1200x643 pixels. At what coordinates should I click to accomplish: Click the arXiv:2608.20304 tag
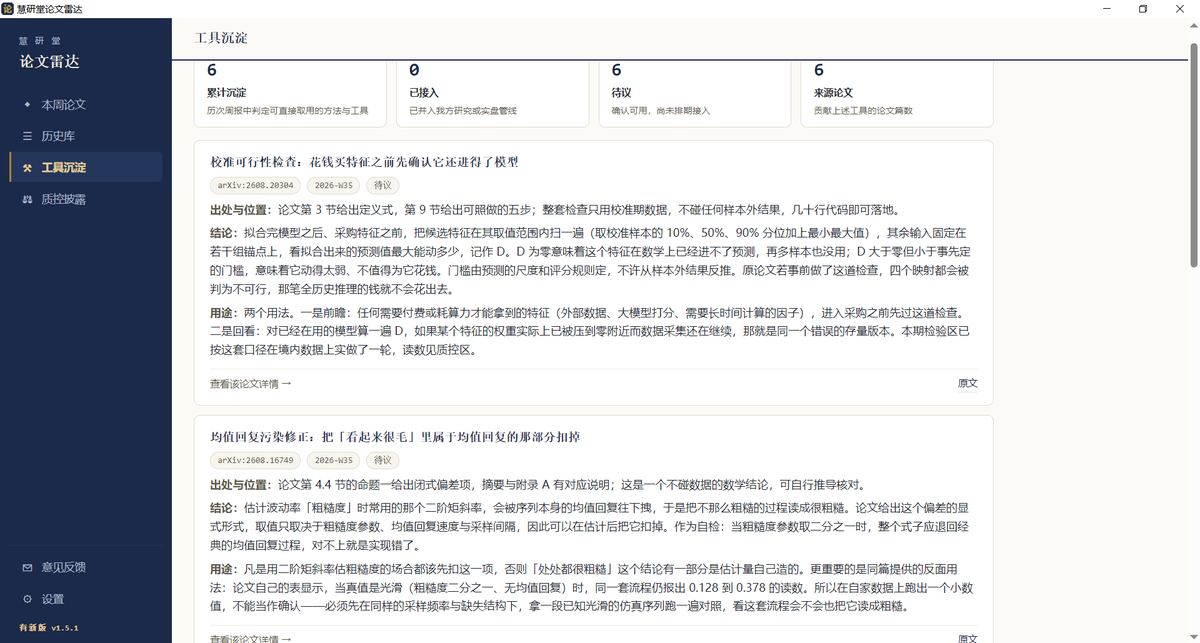click(253, 185)
